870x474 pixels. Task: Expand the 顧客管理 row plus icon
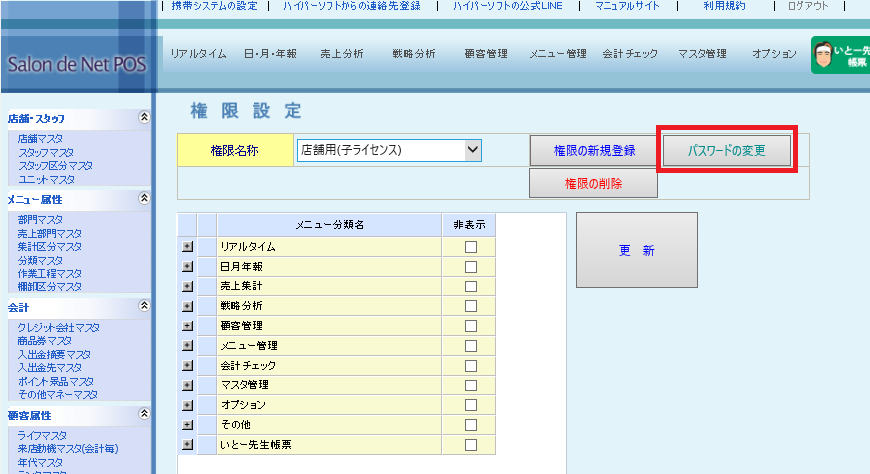click(187, 326)
